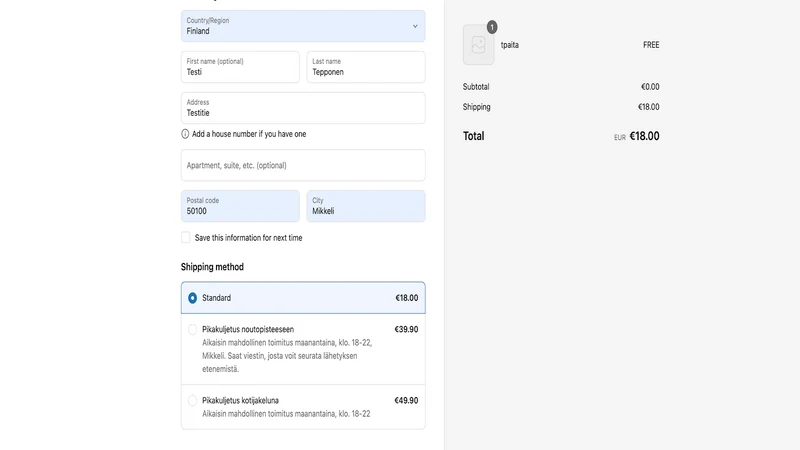Screen dimensions: 800x450
Task: Select Pikakuljetus kotijakeluna shipping option
Action: (192, 401)
